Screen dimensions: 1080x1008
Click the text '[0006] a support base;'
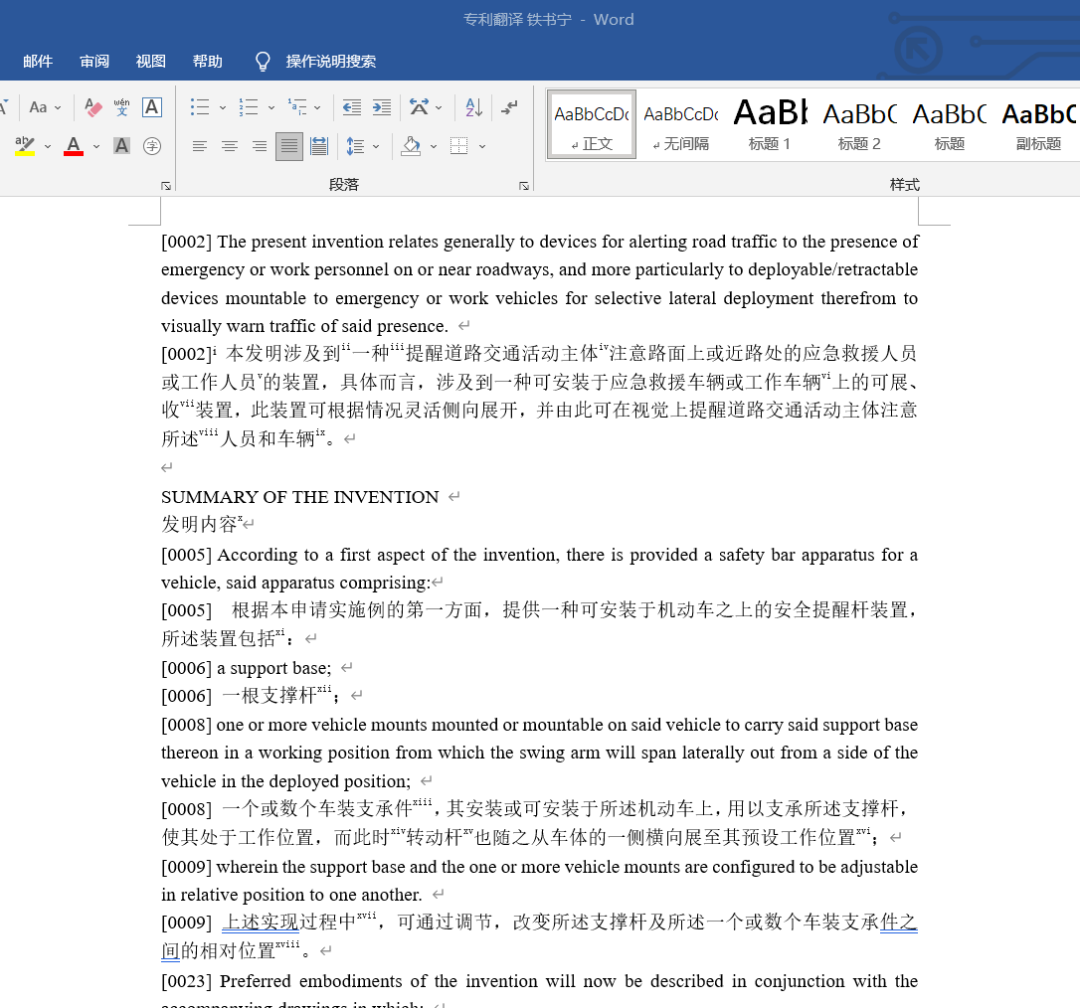click(x=246, y=668)
